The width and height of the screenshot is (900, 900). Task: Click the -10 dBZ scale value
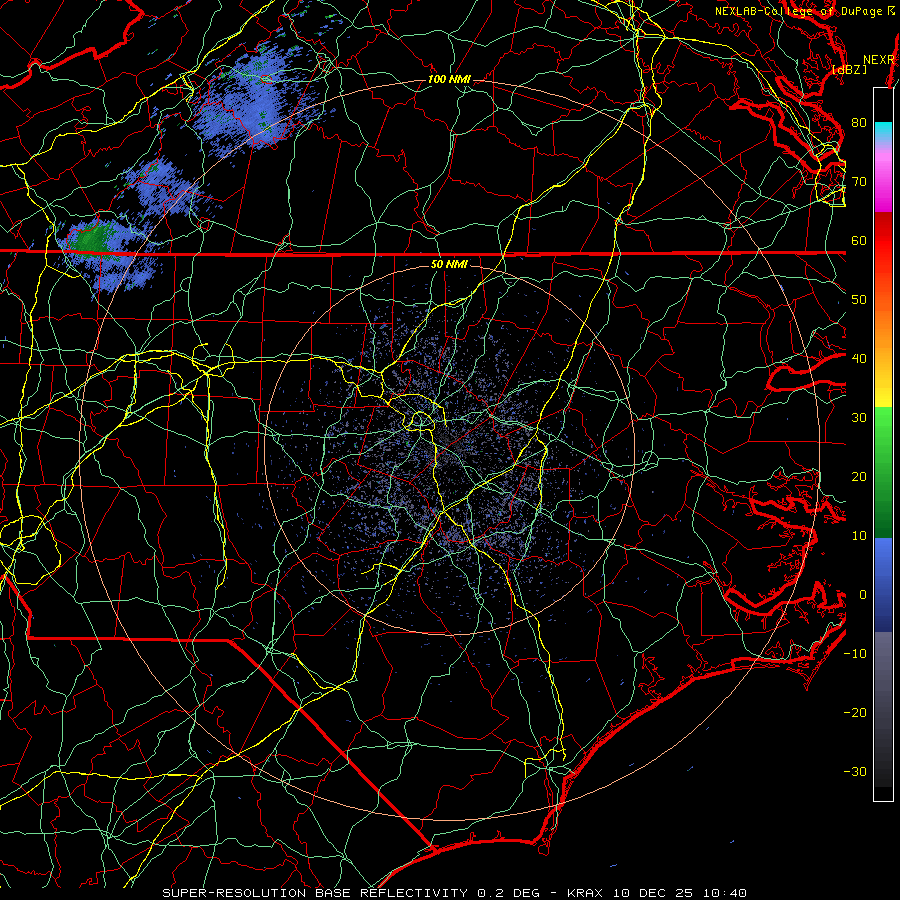tap(855, 654)
